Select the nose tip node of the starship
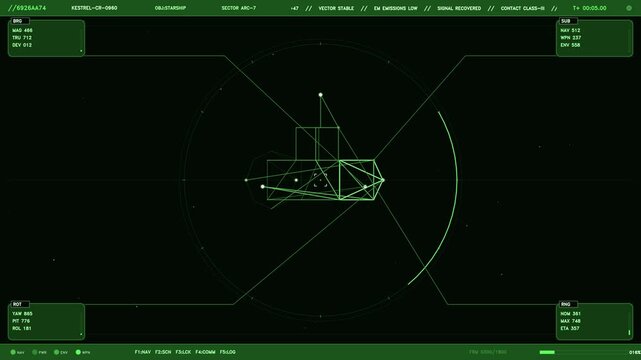Viewport: 641px width, 360px height. 383,180
